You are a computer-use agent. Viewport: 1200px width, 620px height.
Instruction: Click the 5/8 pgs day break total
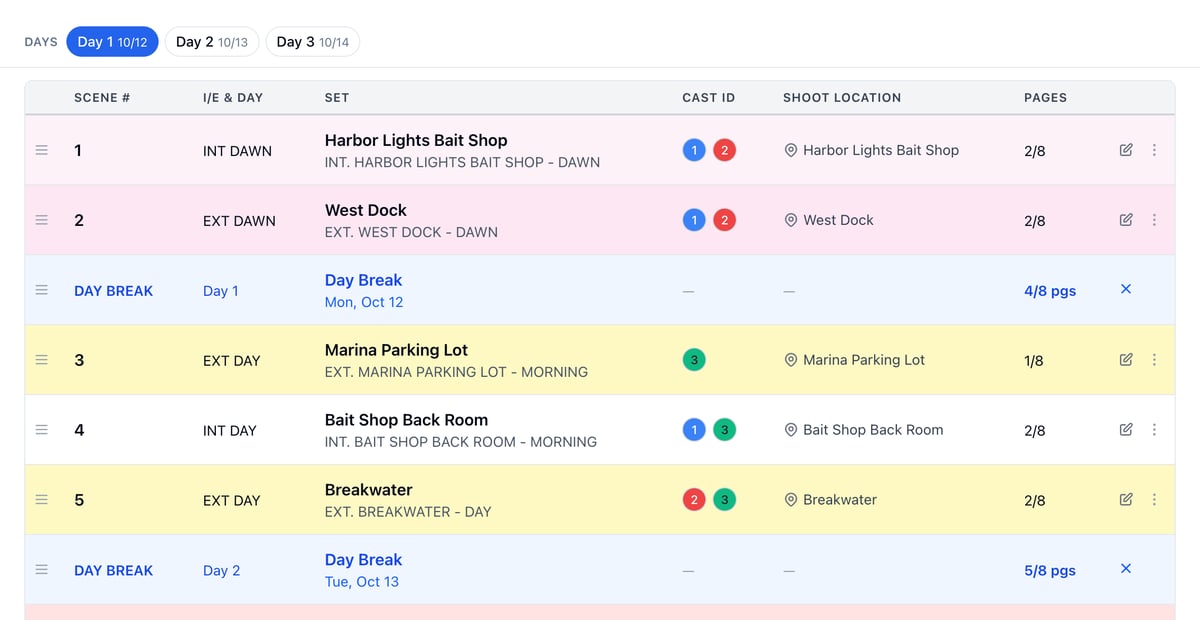pos(1050,571)
